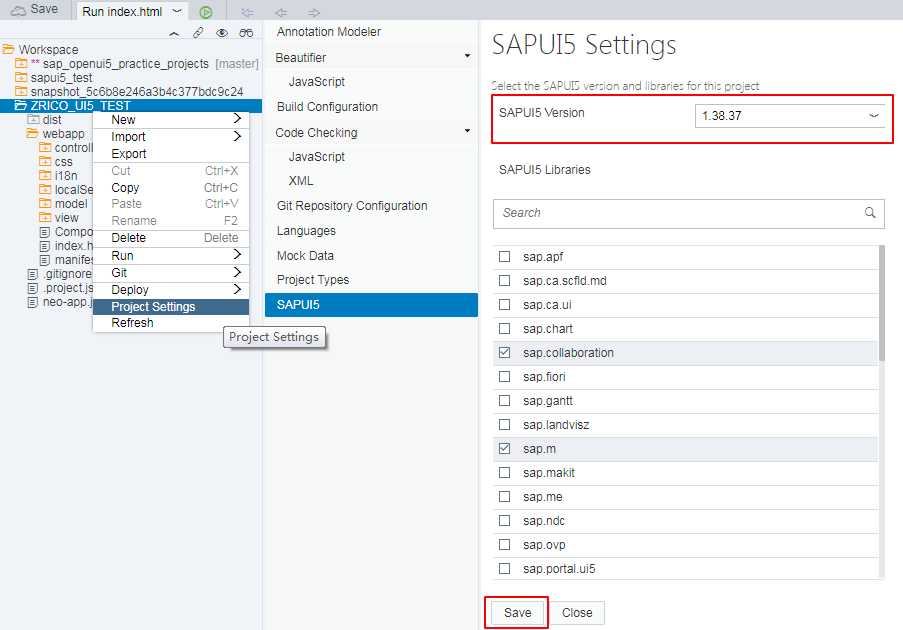Click the cloud Save icon in toolbar
Image resolution: width=903 pixels, height=630 pixels.
pyautogui.click(x=18, y=10)
